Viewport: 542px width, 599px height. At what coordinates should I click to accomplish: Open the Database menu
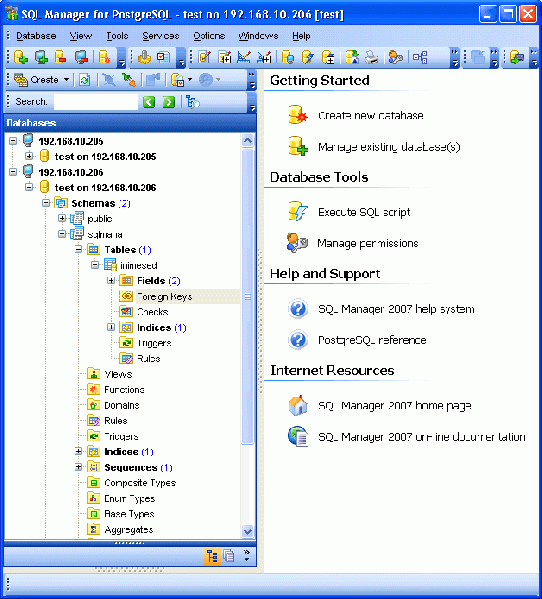point(36,36)
